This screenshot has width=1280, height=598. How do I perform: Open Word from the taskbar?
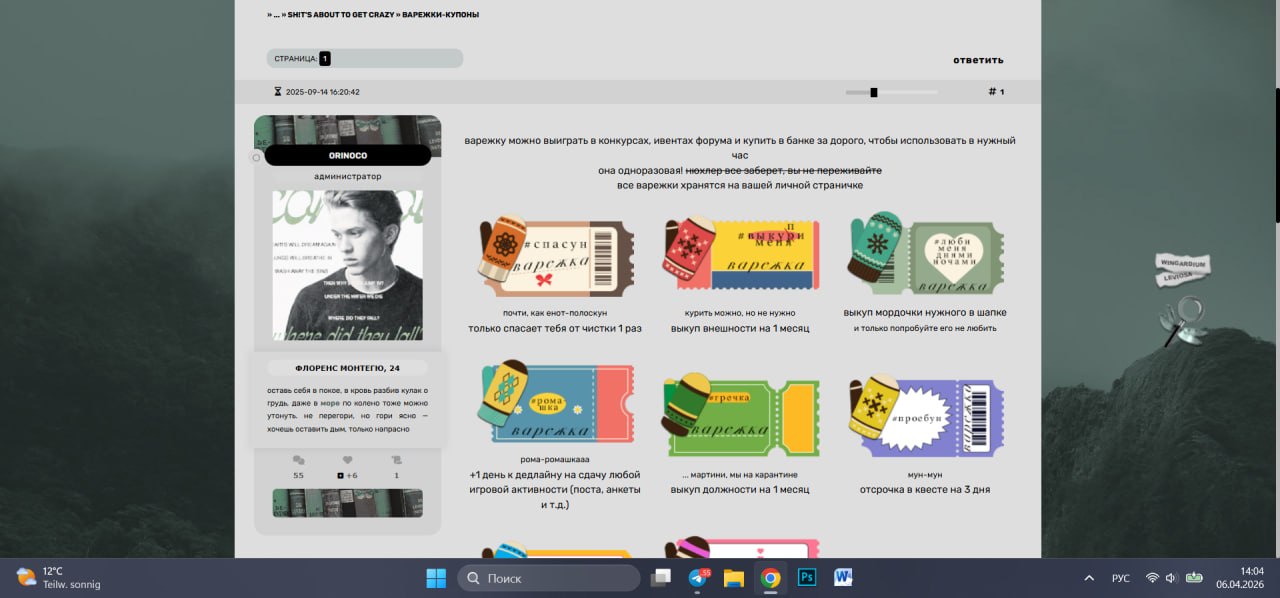[x=842, y=577]
